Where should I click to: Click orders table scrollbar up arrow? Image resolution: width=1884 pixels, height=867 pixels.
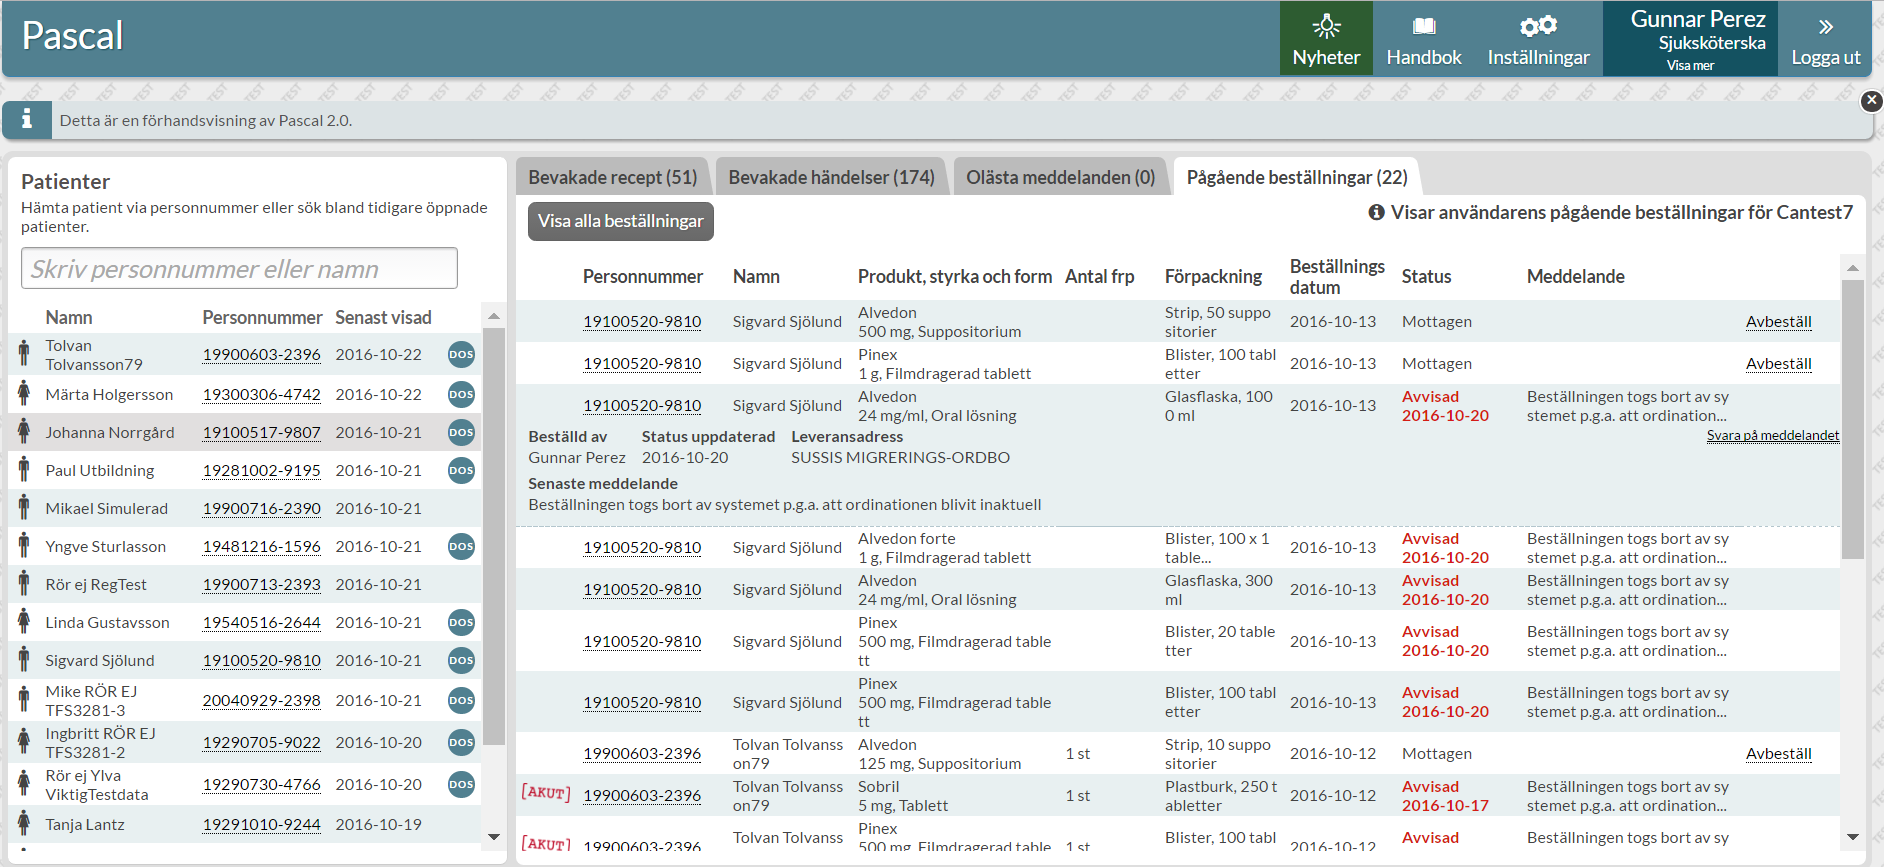(x=1853, y=267)
